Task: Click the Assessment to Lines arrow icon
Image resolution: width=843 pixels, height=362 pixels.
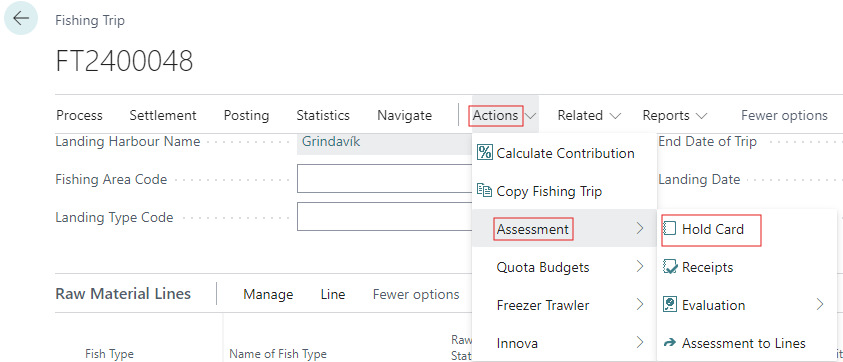Action: [x=670, y=343]
